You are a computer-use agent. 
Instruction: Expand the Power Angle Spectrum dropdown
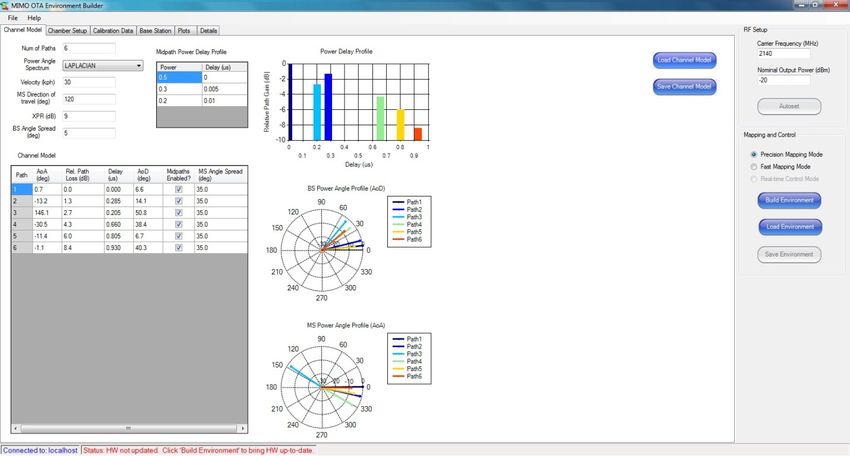[x=139, y=66]
